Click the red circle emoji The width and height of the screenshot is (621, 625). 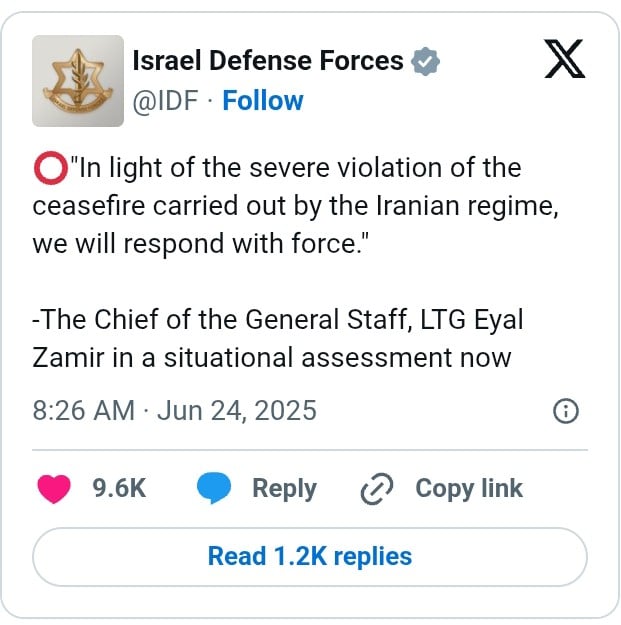[x=50, y=168]
